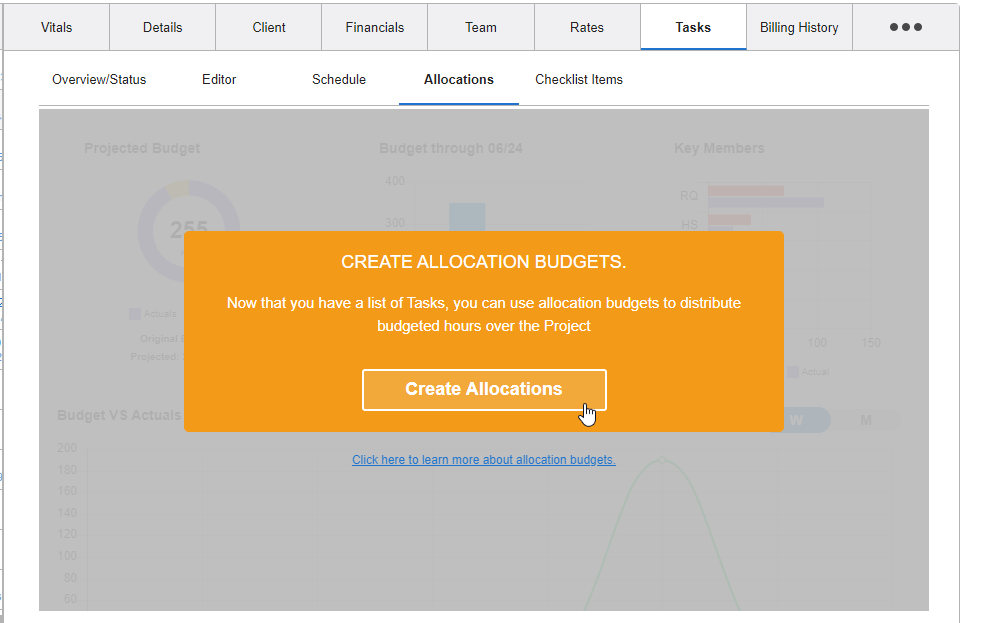Select the Client tab
Screen dimensions: 981x623
point(267,27)
